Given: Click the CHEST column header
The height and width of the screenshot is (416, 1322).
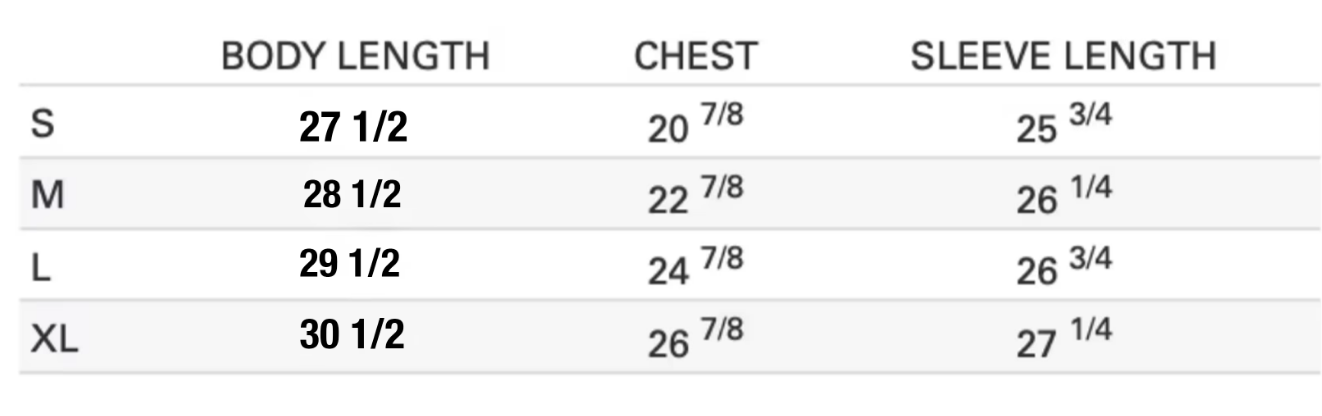Looking at the screenshot, I should click(696, 56).
